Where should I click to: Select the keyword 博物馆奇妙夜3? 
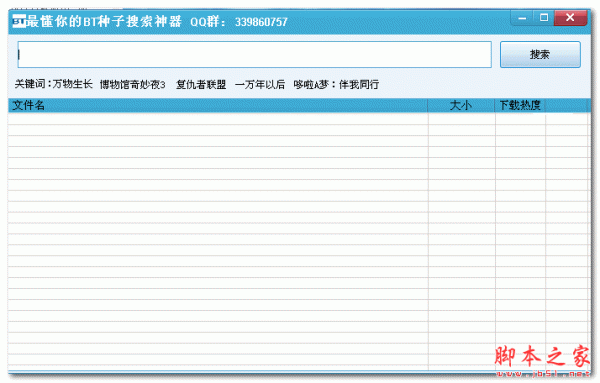[132, 84]
